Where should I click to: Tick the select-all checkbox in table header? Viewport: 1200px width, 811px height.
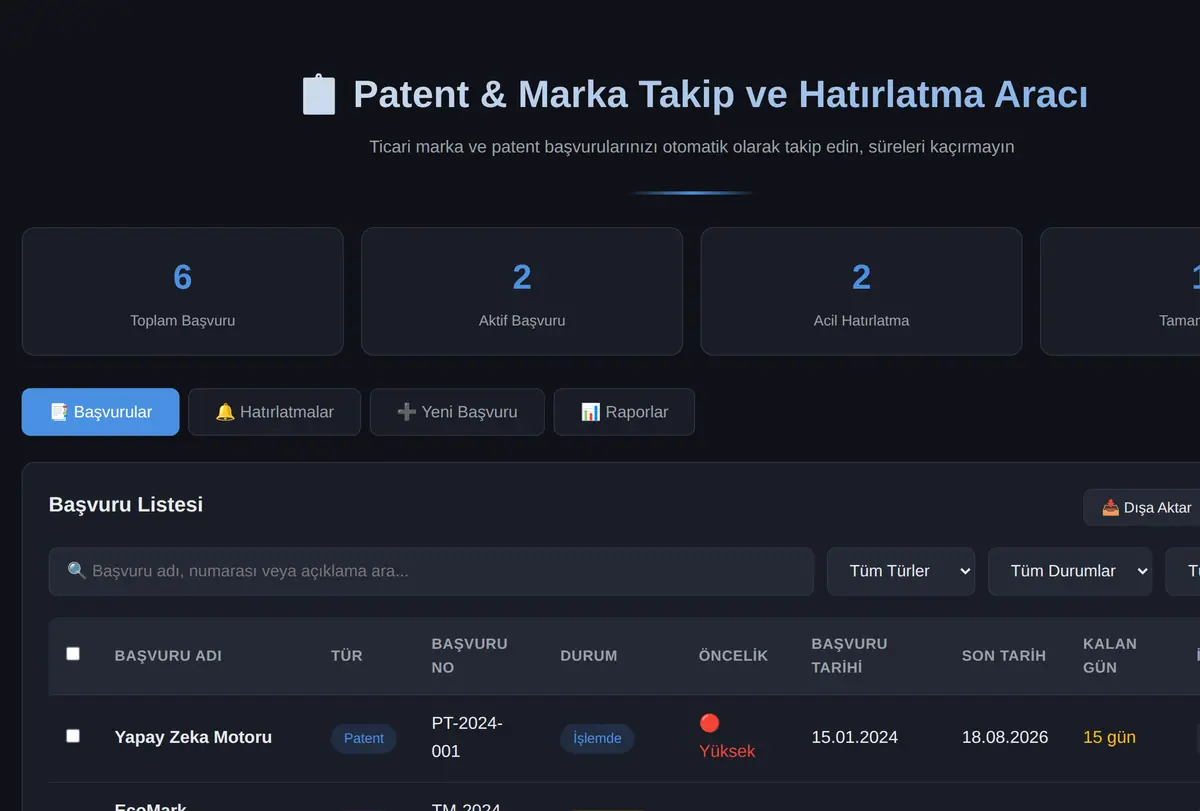73,654
